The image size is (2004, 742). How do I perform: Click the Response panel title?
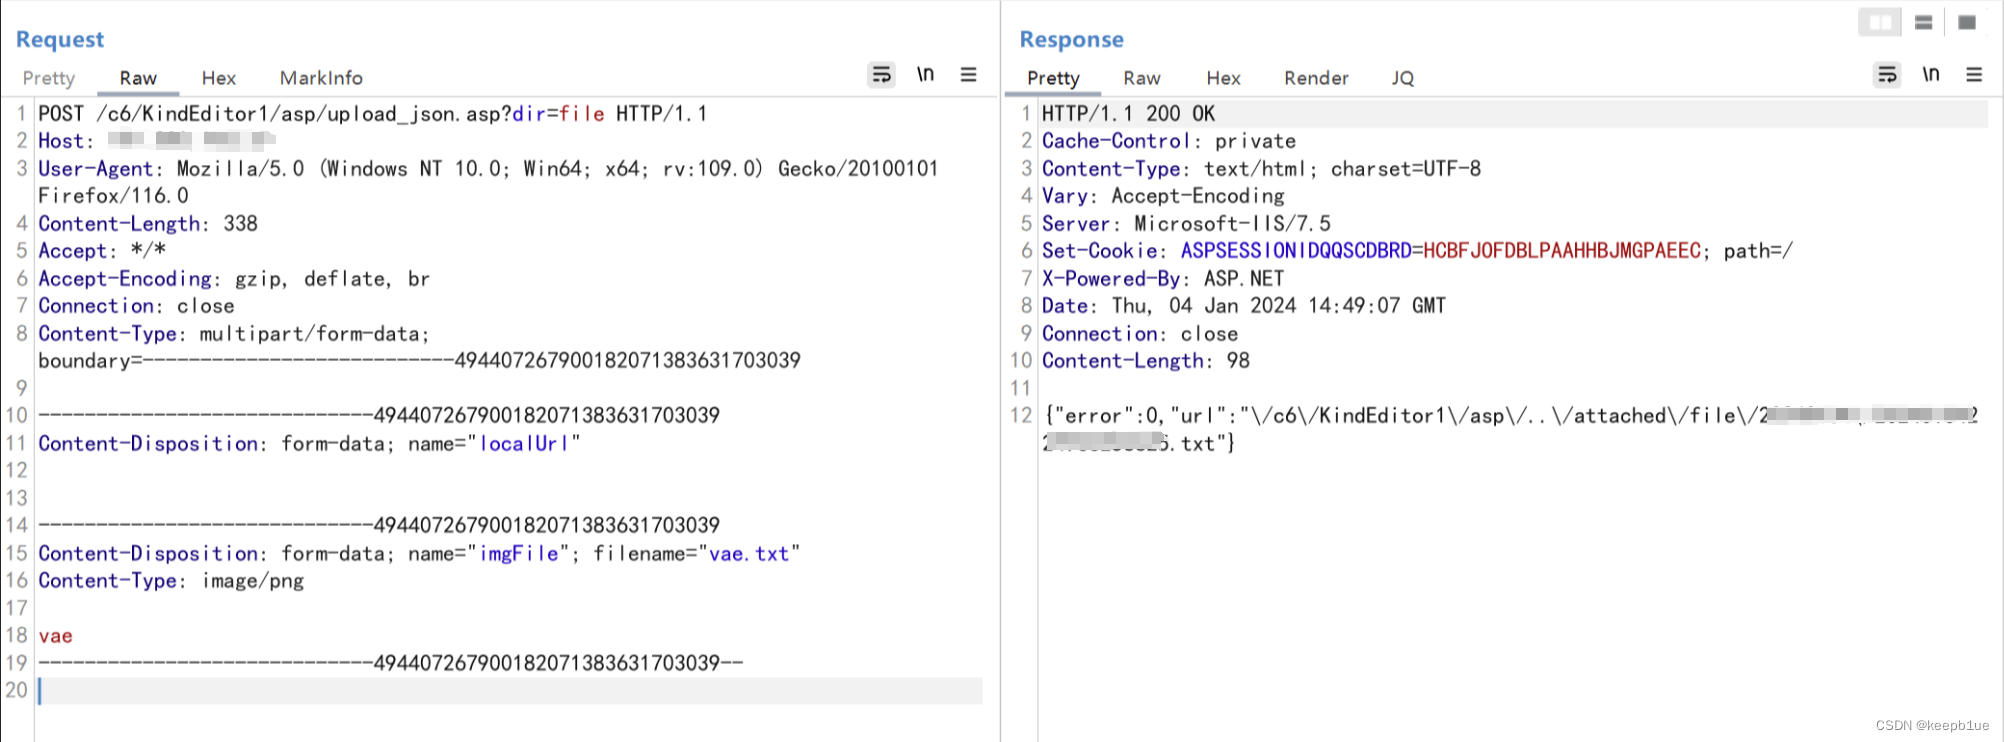pyautogui.click(x=1072, y=39)
